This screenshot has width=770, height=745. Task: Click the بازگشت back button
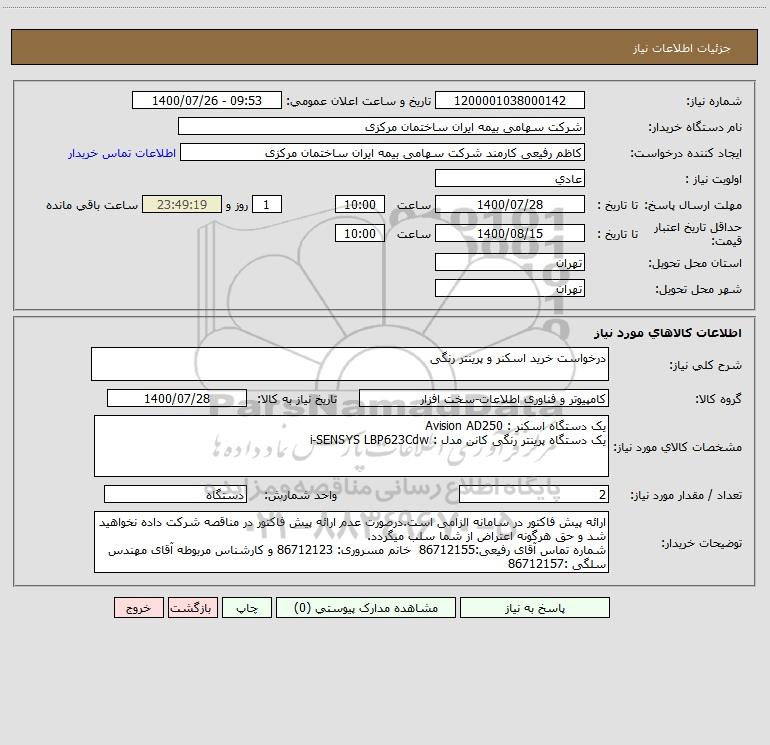[x=192, y=607]
